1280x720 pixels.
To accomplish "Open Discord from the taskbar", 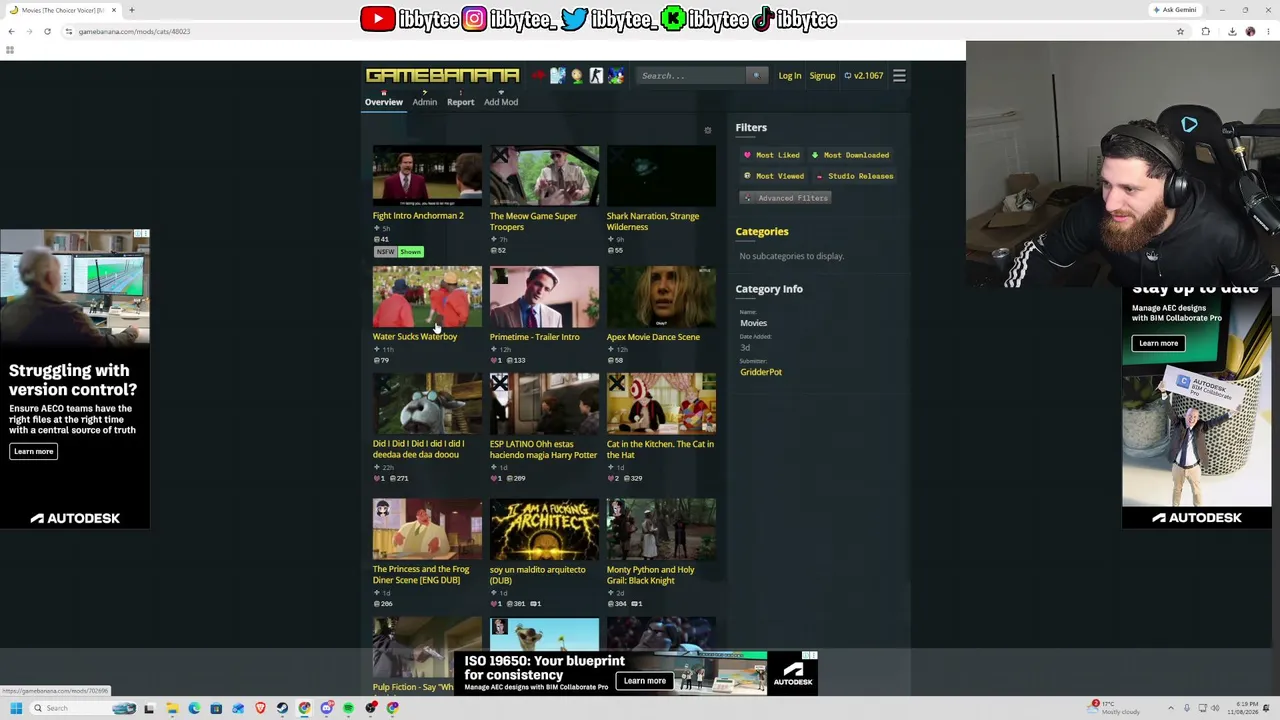I will click(326, 708).
